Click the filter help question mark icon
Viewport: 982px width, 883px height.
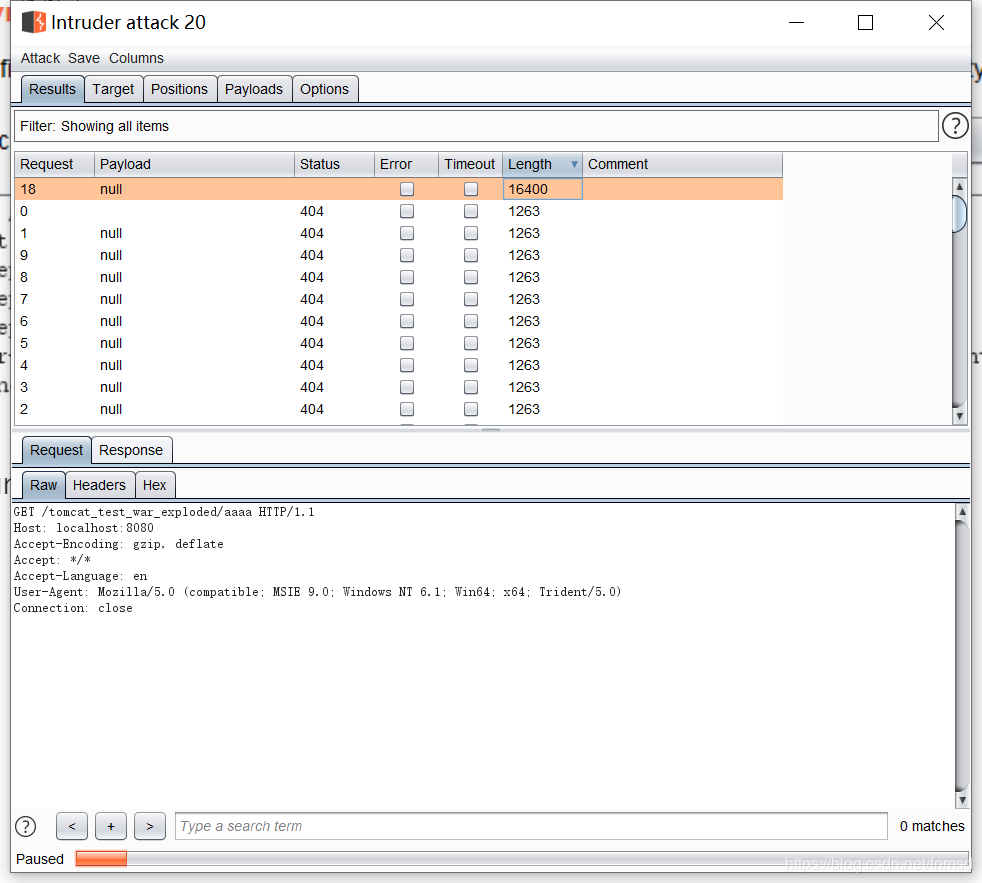pyautogui.click(x=955, y=126)
